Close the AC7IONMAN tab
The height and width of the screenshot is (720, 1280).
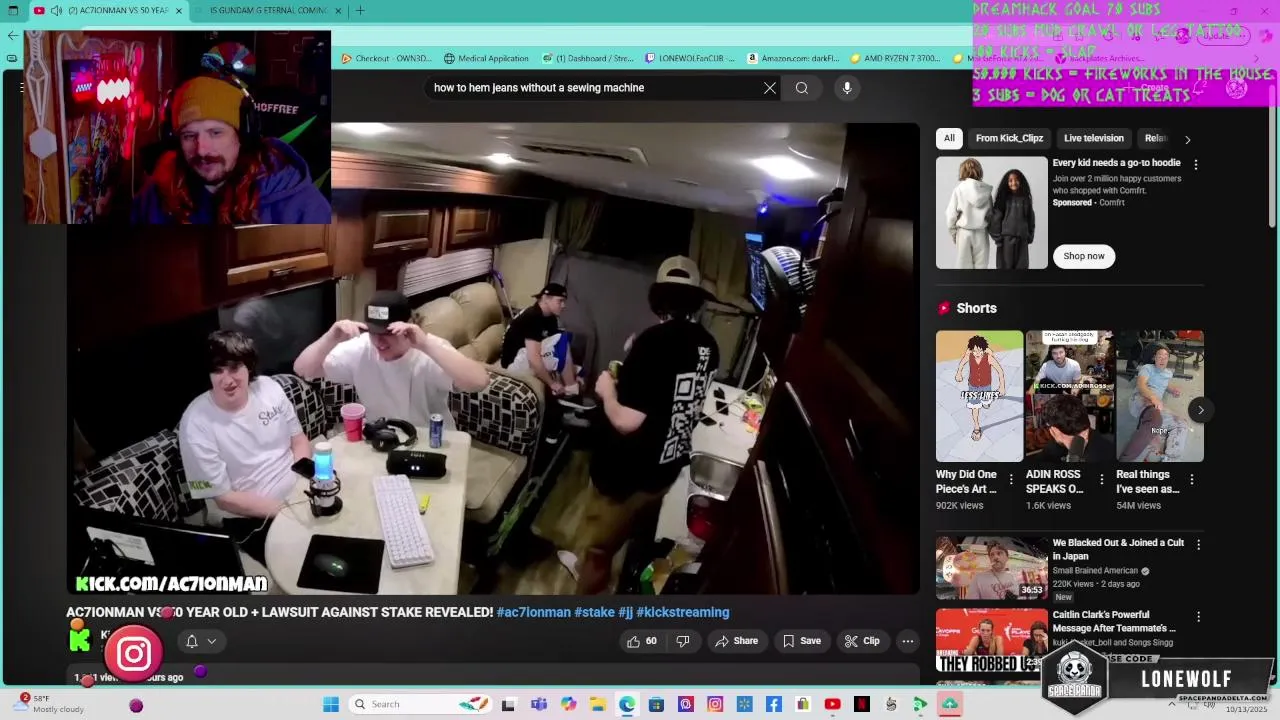(x=179, y=11)
